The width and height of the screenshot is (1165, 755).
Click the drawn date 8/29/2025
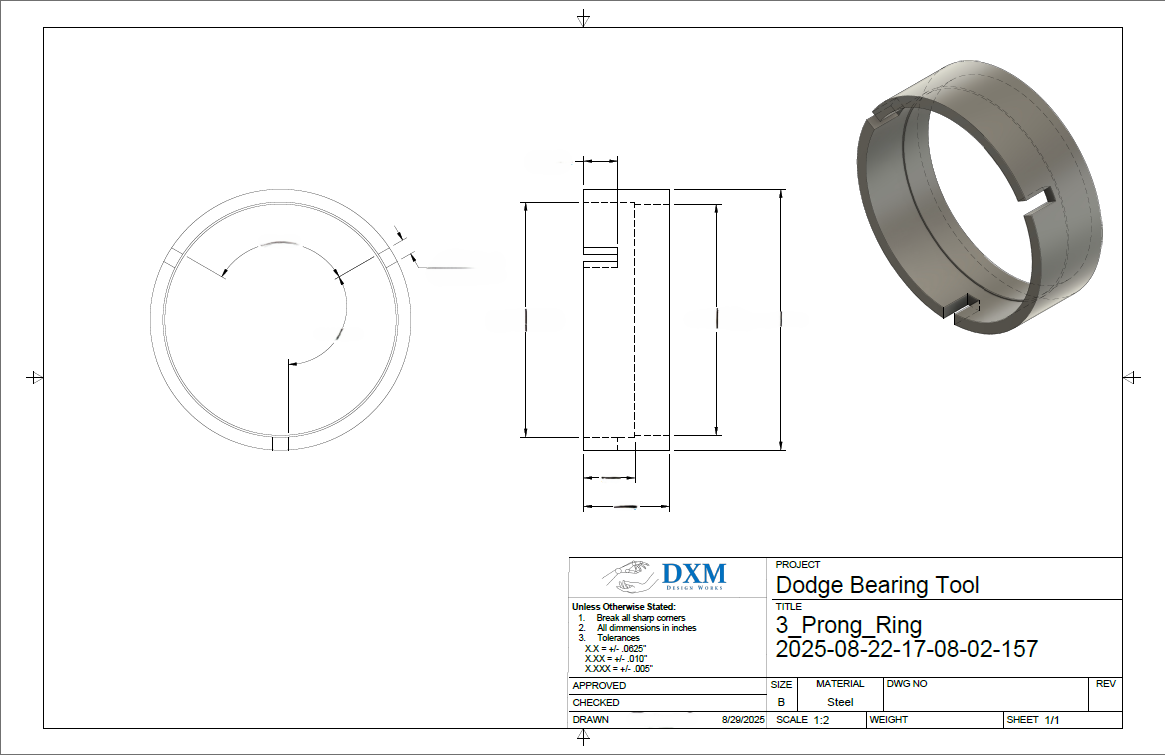coord(742,720)
